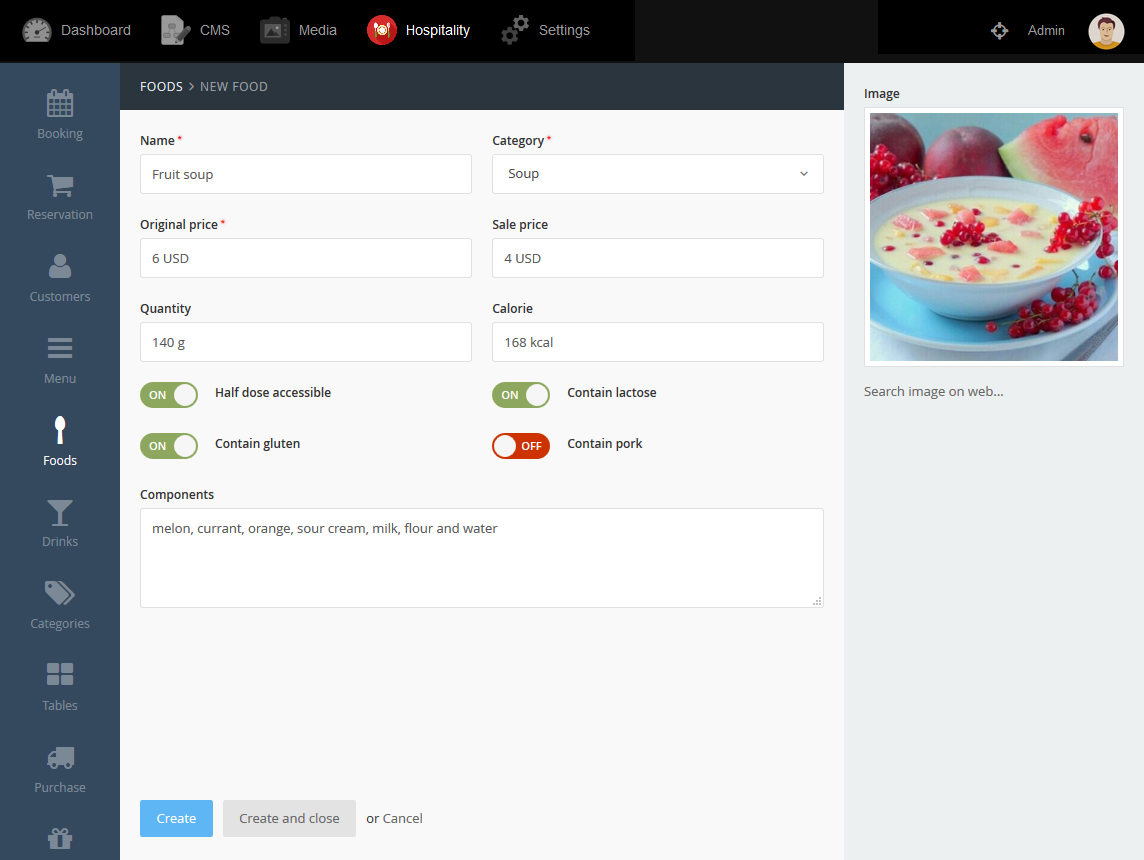This screenshot has height=860, width=1144.
Task: Click the Components textarea resize grip
Action: [817, 601]
